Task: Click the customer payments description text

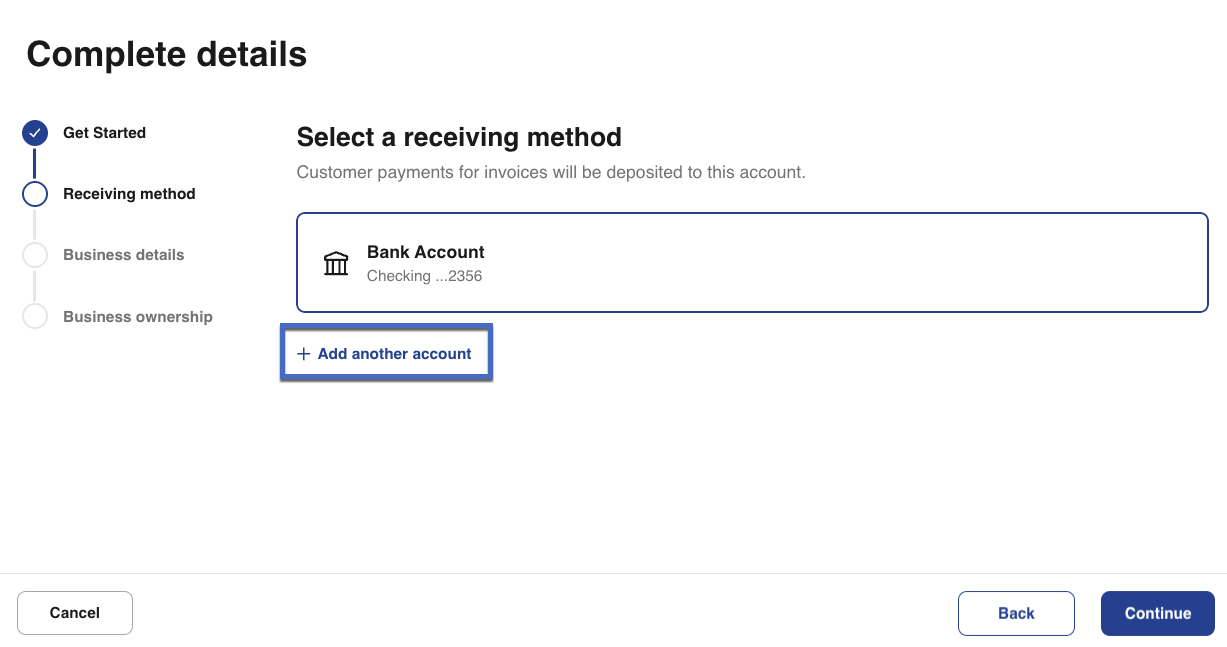Action: point(550,172)
